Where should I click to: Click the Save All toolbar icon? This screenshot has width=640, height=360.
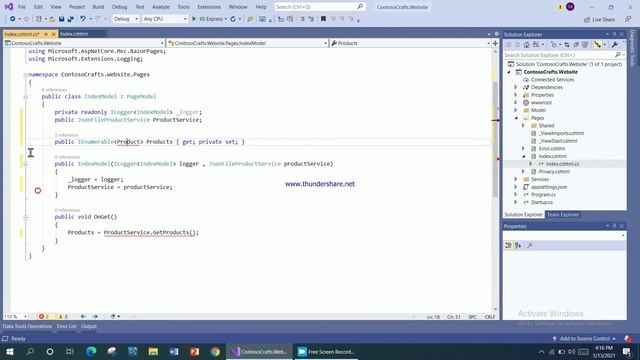(70, 19)
